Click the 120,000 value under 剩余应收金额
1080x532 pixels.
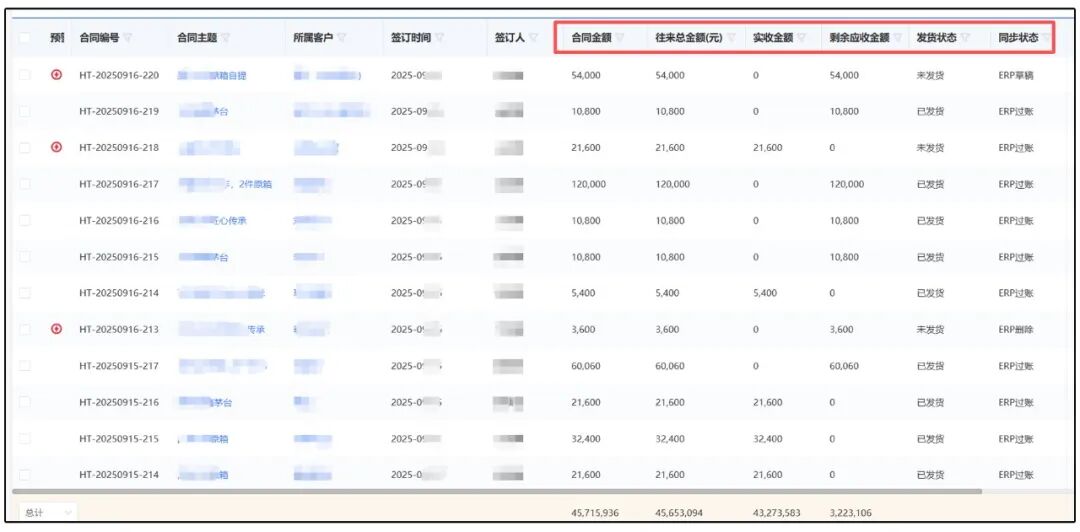[847, 184]
